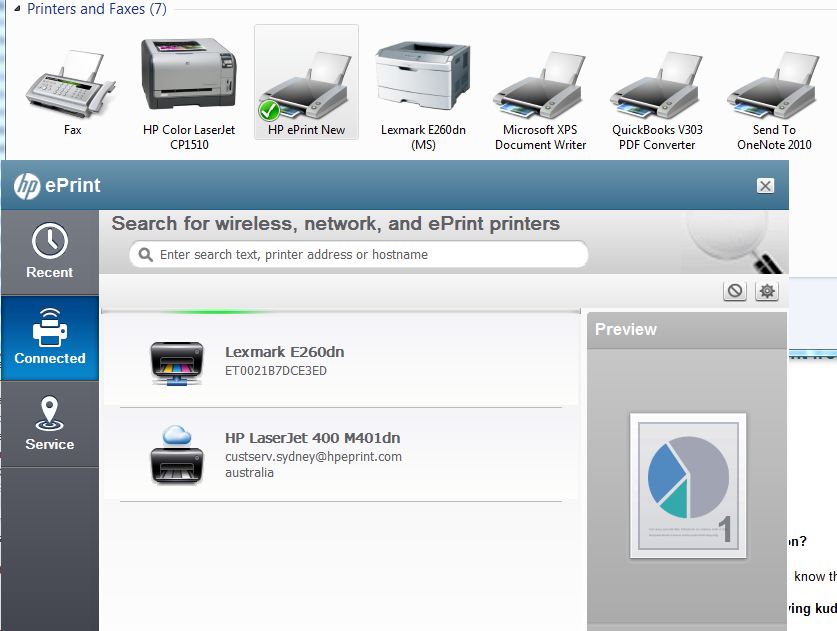Open HP Color LaserJet CP1510 printer
The image size is (837, 631).
coord(186,75)
